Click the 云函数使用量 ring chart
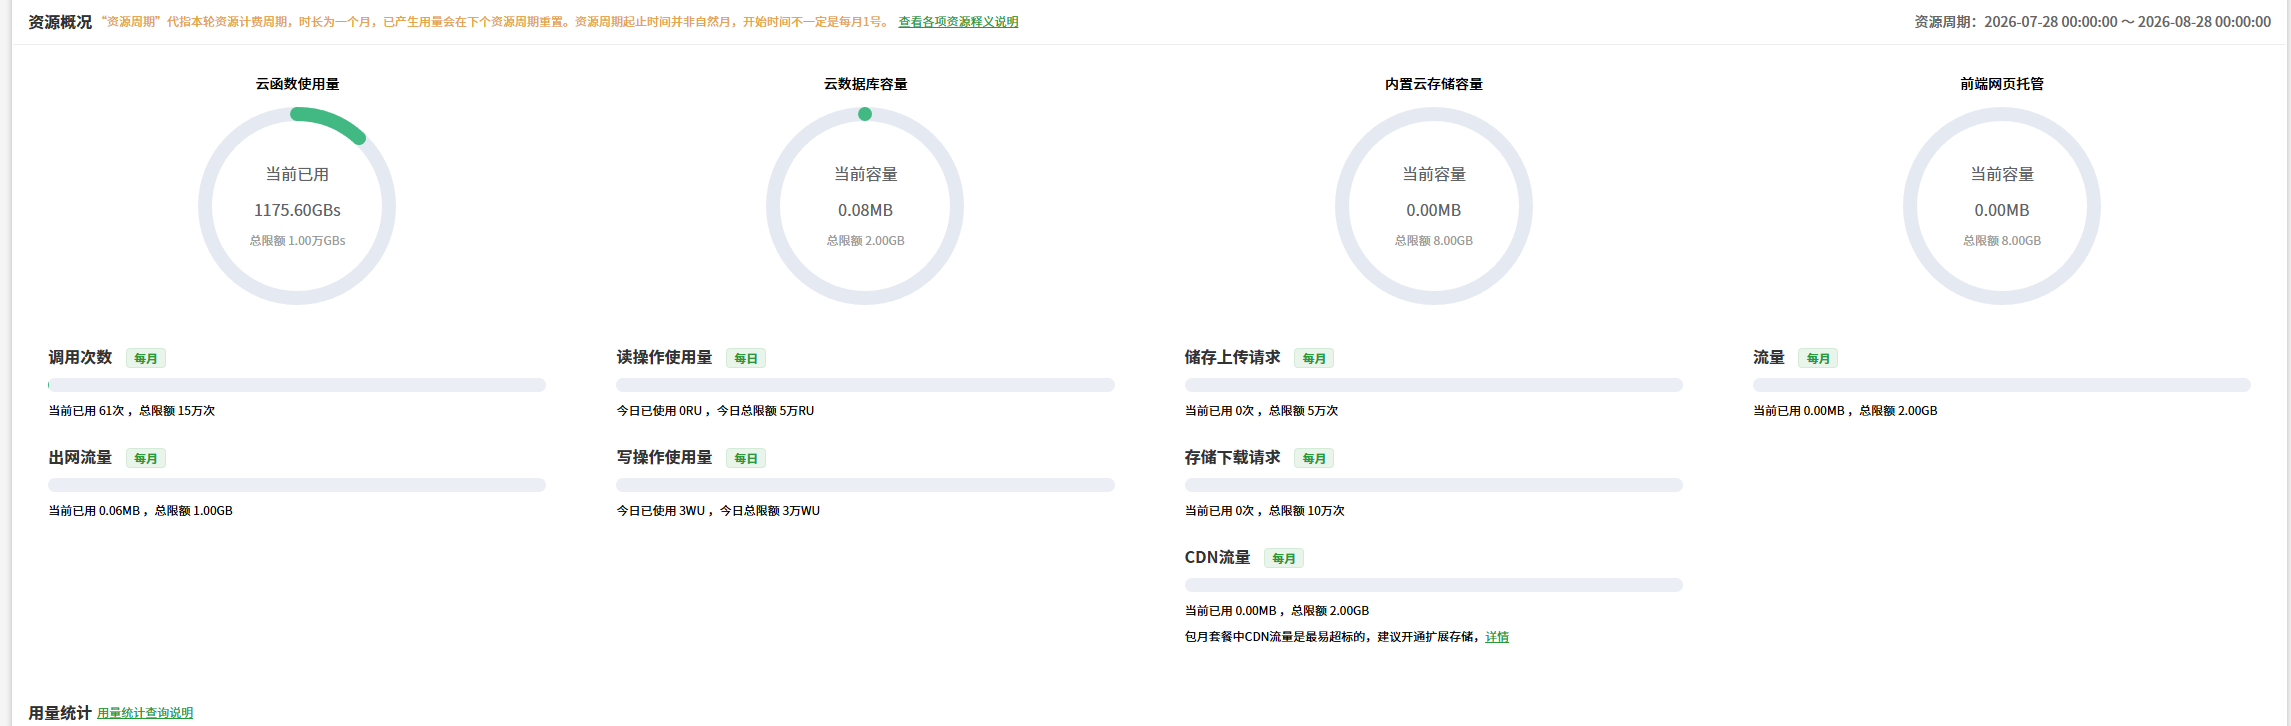Screen dimensions: 2291x726 (x=297, y=206)
